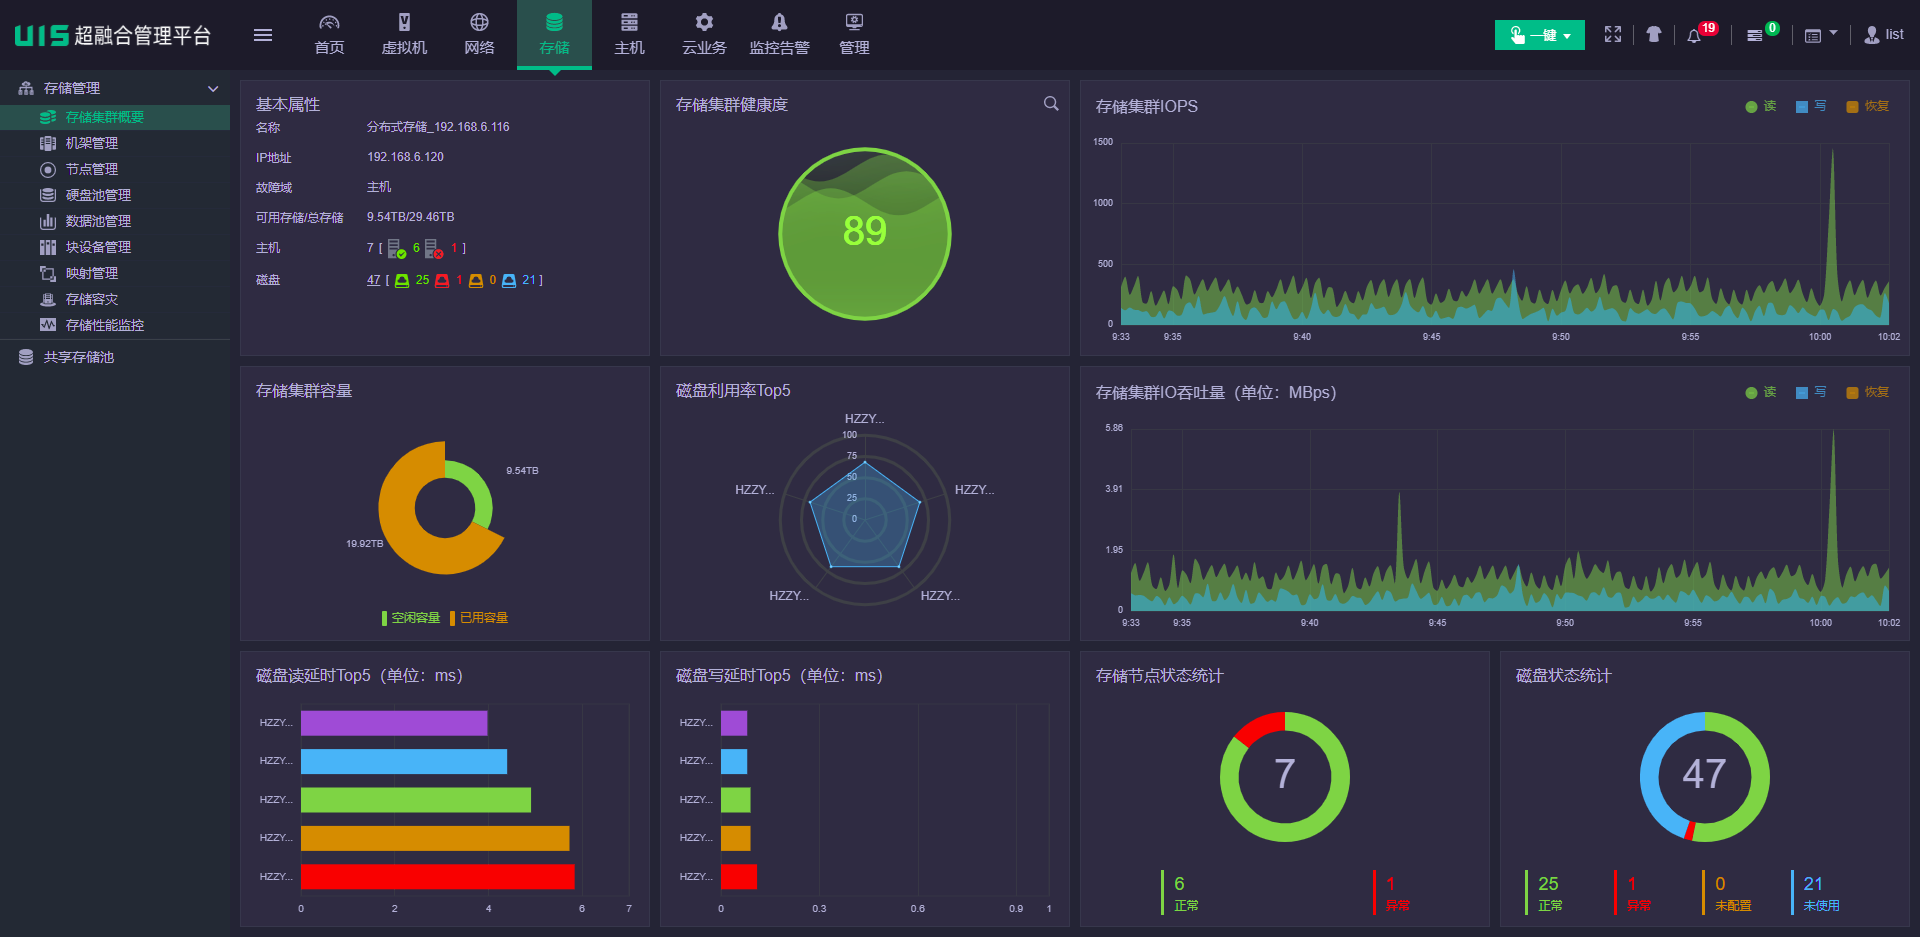Viewport: 1920px width, 937px height.
Task: Click the search icon in cluster health panel
Action: [1051, 103]
